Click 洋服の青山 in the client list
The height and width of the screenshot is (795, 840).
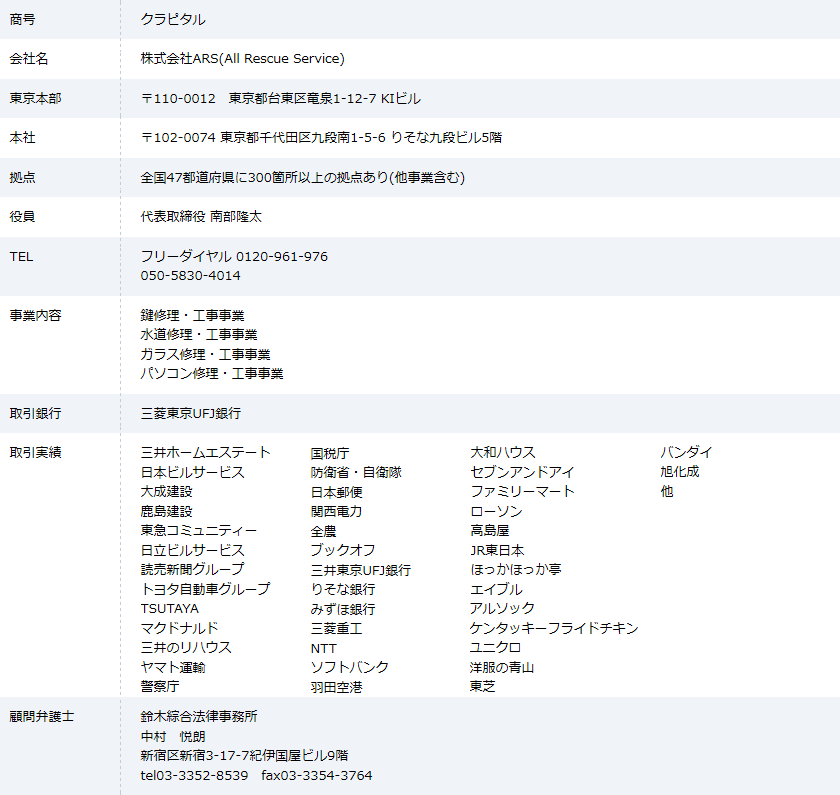(x=502, y=668)
